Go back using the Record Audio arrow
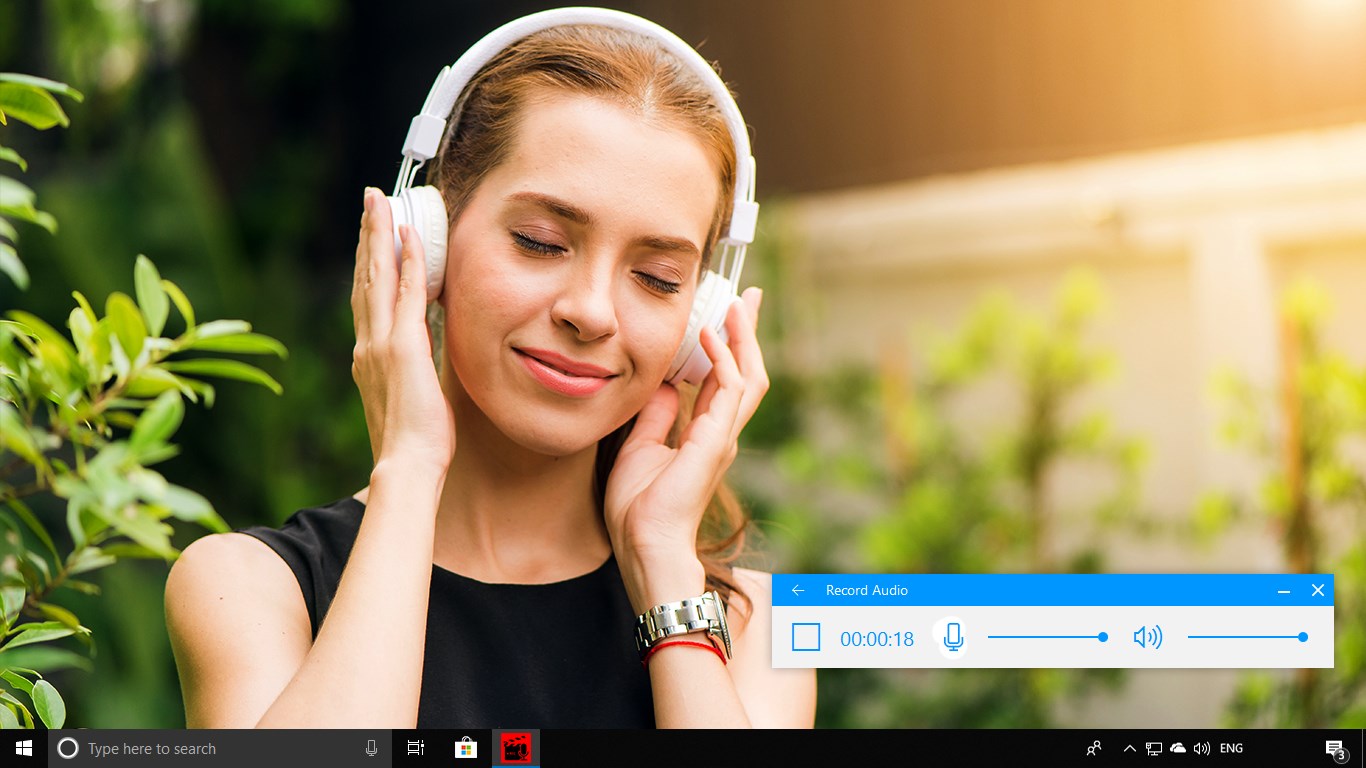The width and height of the screenshot is (1366, 768). coord(797,590)
